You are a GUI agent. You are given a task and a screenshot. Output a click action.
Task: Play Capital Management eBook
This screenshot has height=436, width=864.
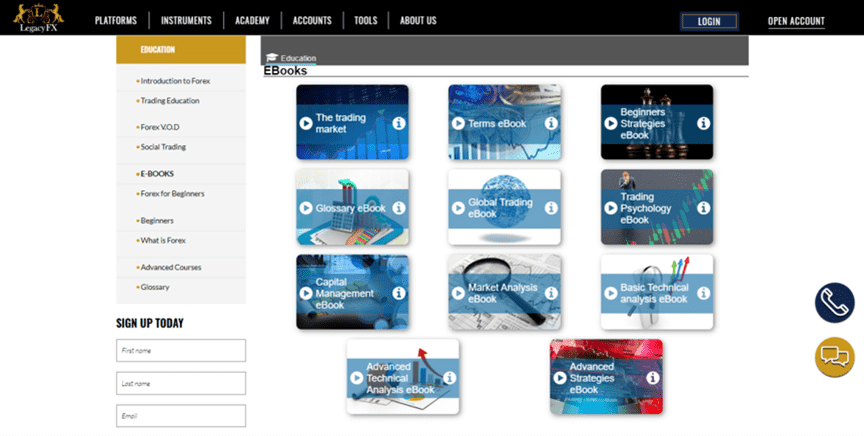306,293
